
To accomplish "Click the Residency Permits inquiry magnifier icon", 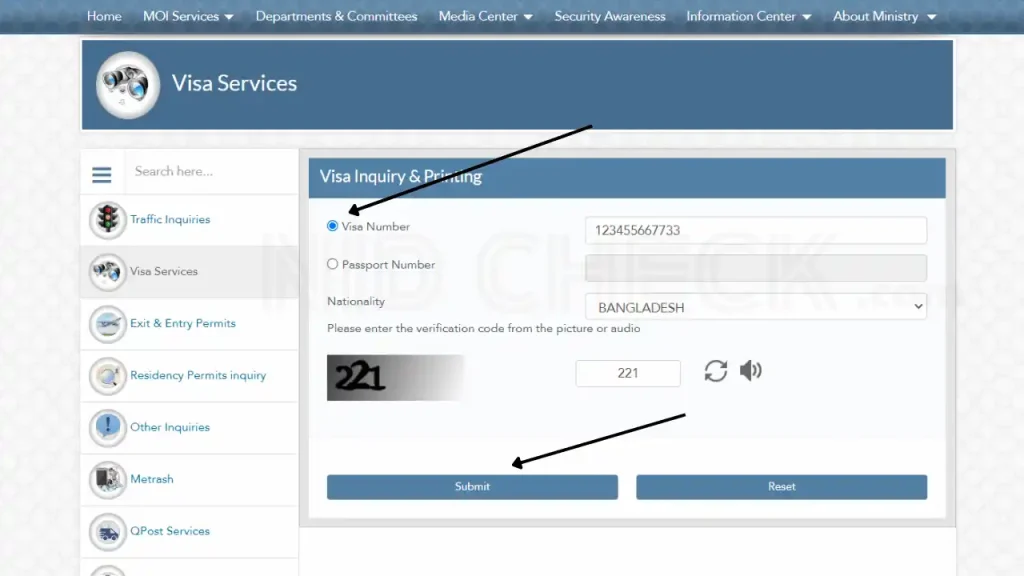I will click(x=107, y=376).
